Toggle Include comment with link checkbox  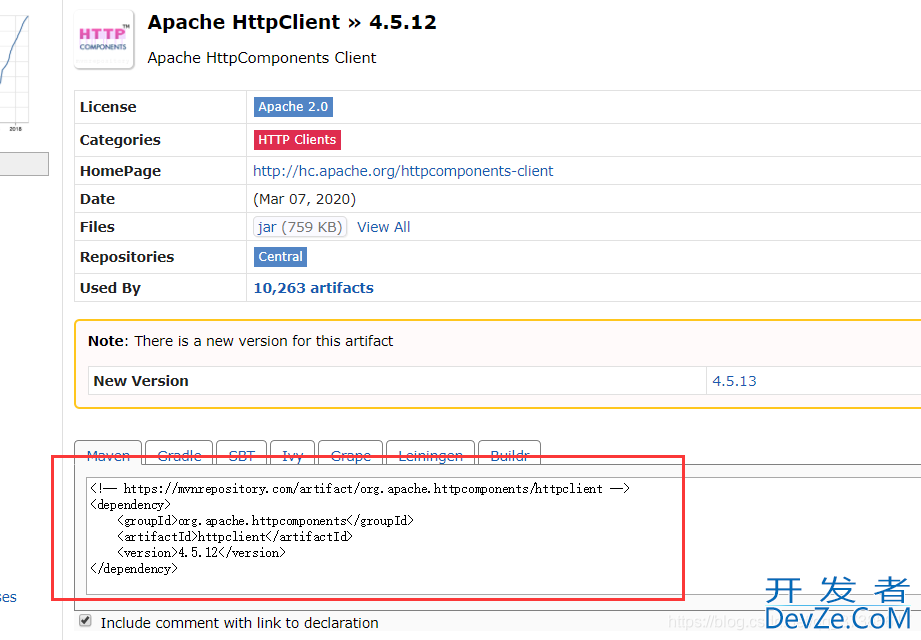(85, 621)
